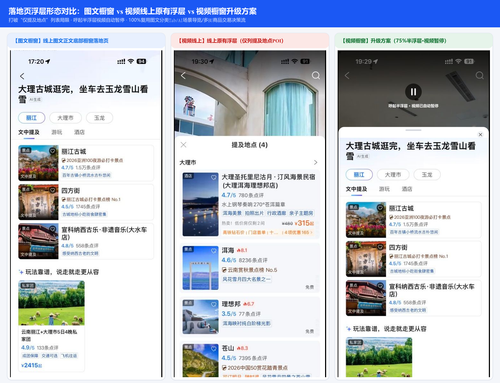The width and height of the screenshot is (500, 383).
Task: Open 理想邦 thumbnail in middle phone
Action: pyautogui.click(x=201, y=317)
